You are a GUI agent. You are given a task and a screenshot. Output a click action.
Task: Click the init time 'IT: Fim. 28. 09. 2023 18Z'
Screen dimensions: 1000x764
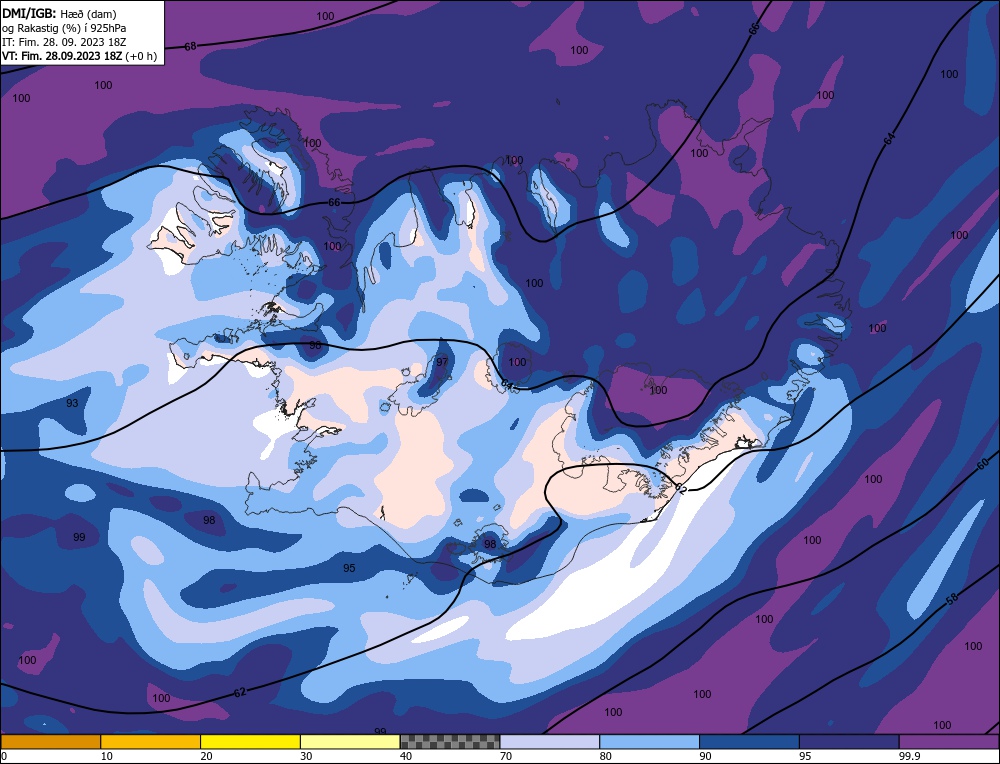click(64, 42)
